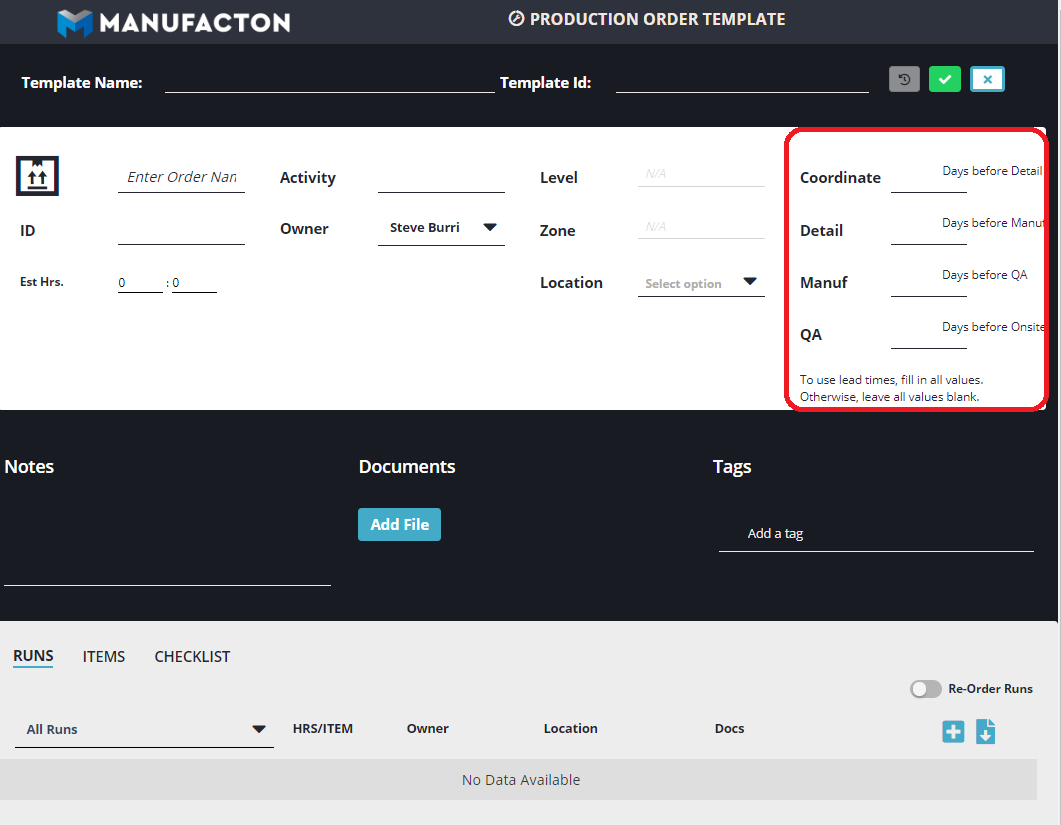The width and height of the screenshot is (1061, 825).
Task: Click the compass icon beside Production Order Template
Action: click(x=516, y=19)
